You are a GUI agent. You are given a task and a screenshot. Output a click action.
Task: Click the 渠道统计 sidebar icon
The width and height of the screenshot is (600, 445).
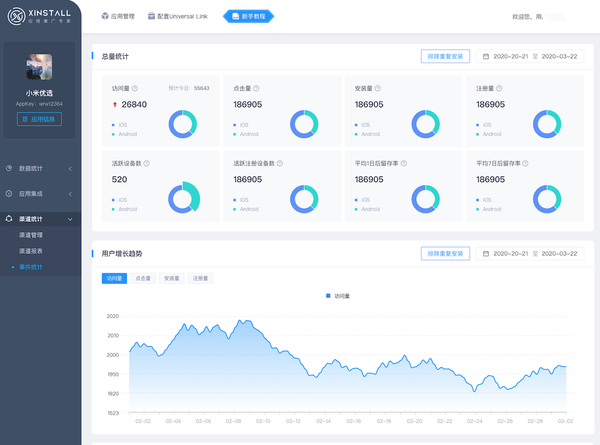[9, 218]
